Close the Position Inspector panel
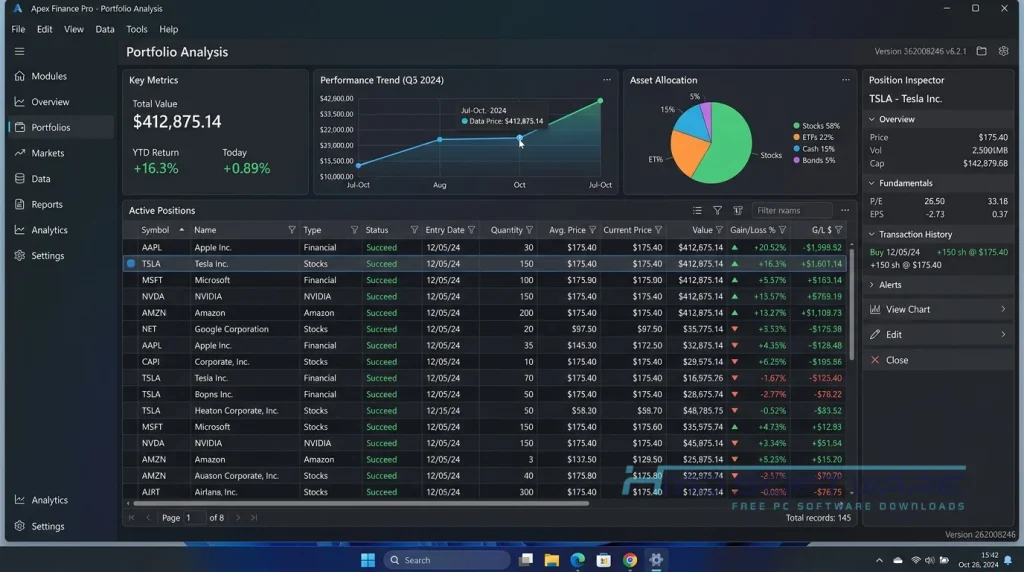This screenshot has height=572, width=1024. point(938,360)
